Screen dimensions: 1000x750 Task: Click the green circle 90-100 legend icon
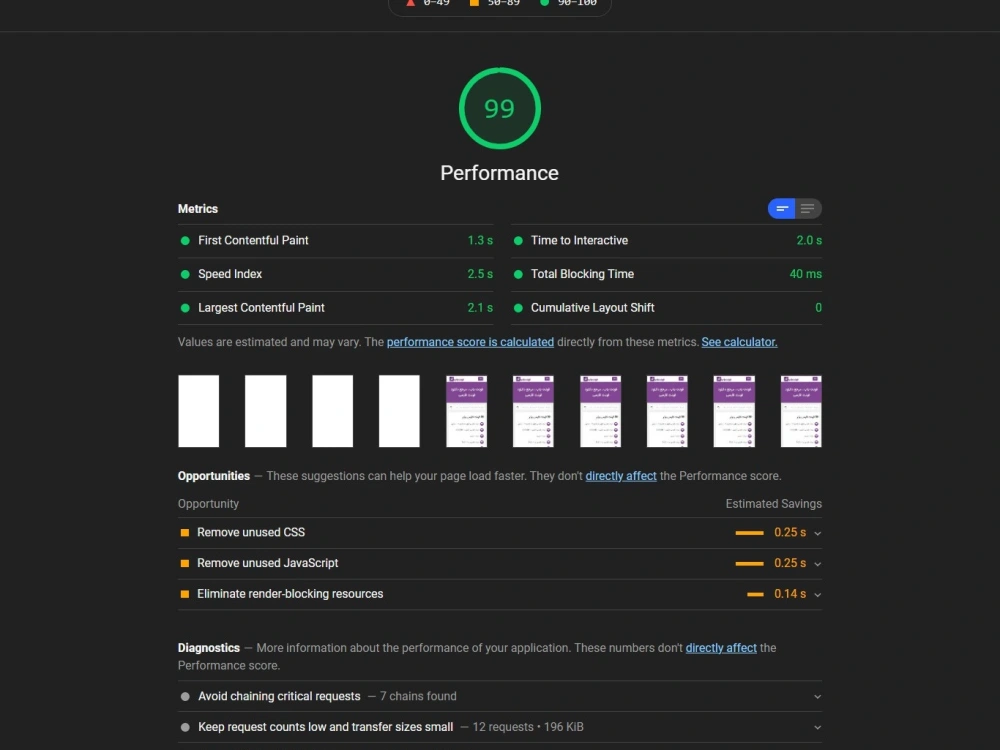[x=545, y=3]
